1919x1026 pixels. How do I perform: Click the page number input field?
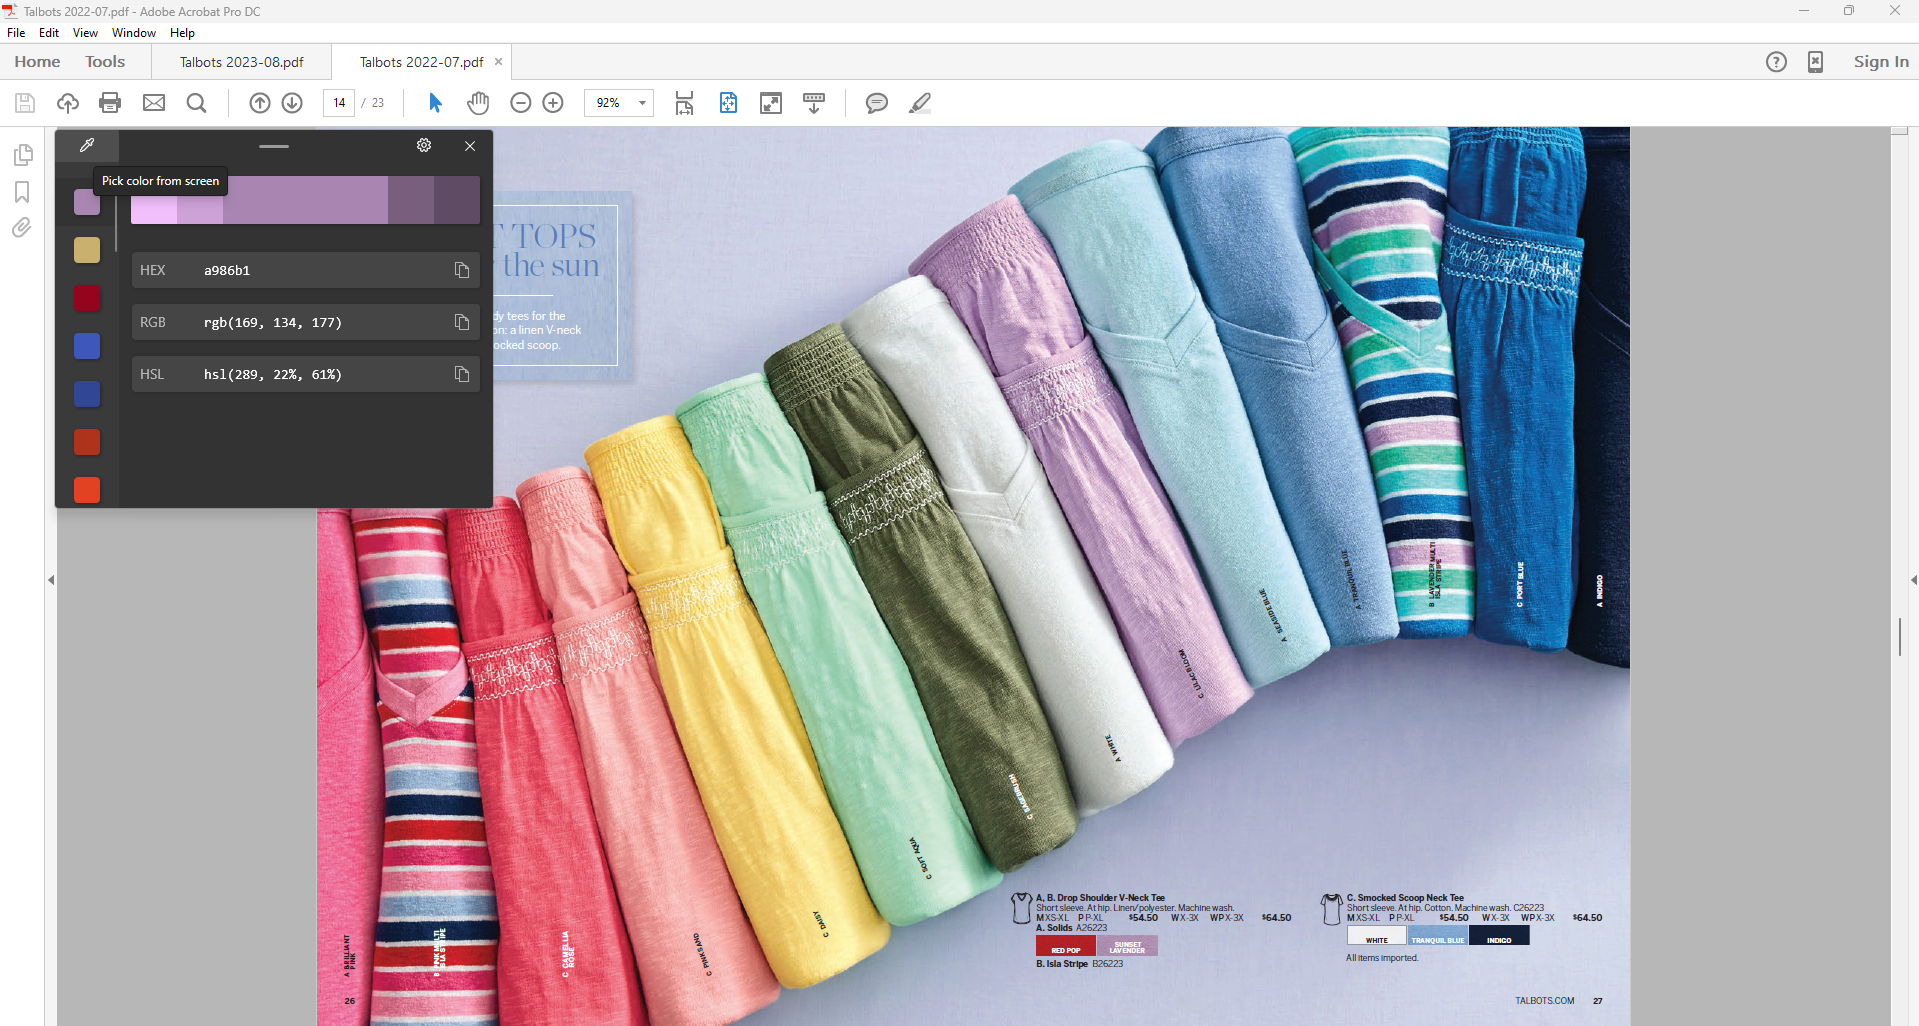tap(339, 103)
